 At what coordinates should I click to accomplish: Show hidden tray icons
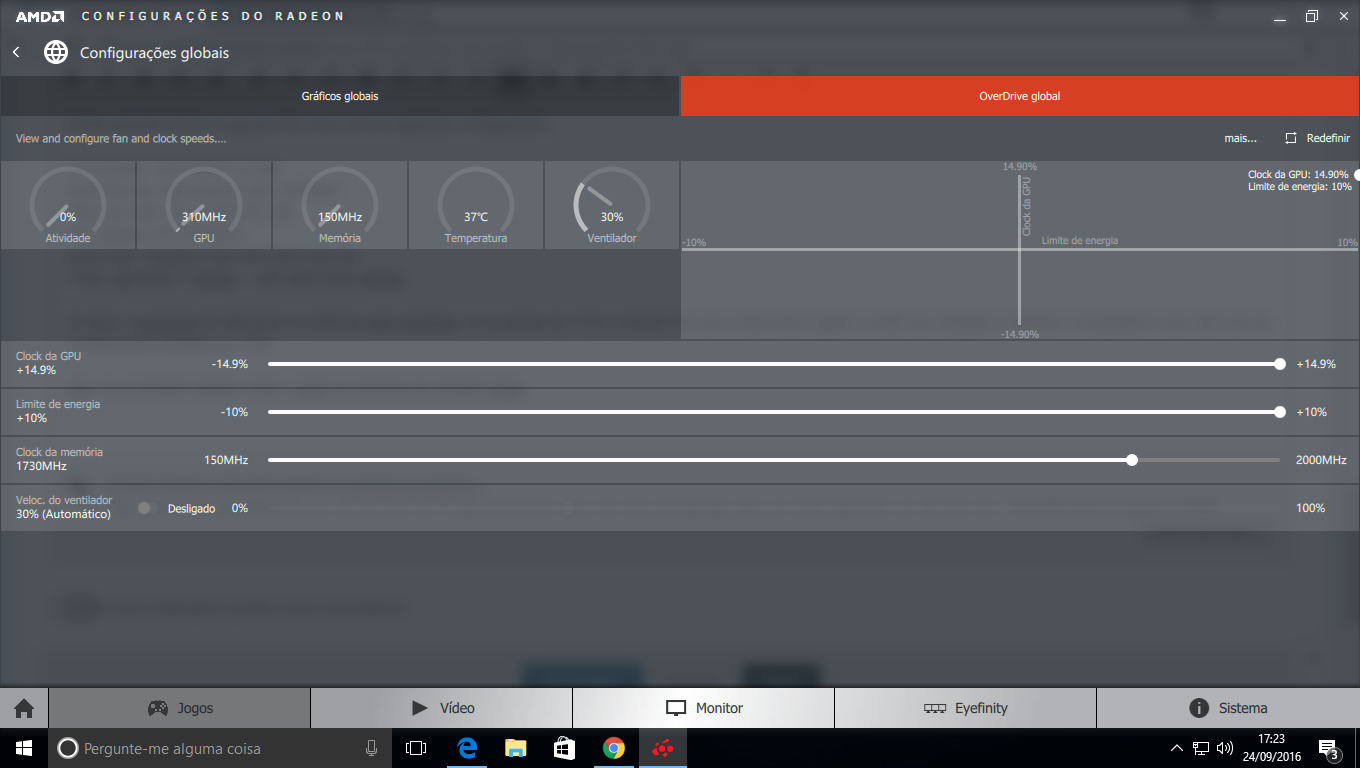(1176, 748)
